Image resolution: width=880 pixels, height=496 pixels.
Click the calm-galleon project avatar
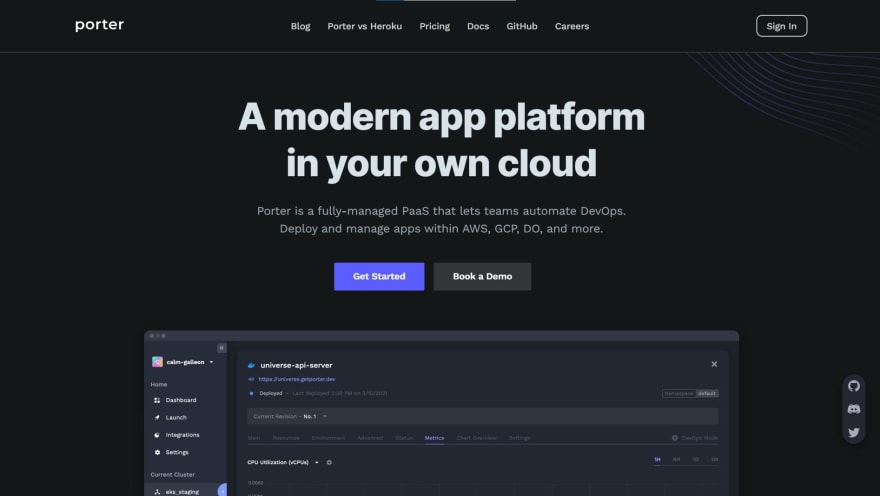coord(157,362)
